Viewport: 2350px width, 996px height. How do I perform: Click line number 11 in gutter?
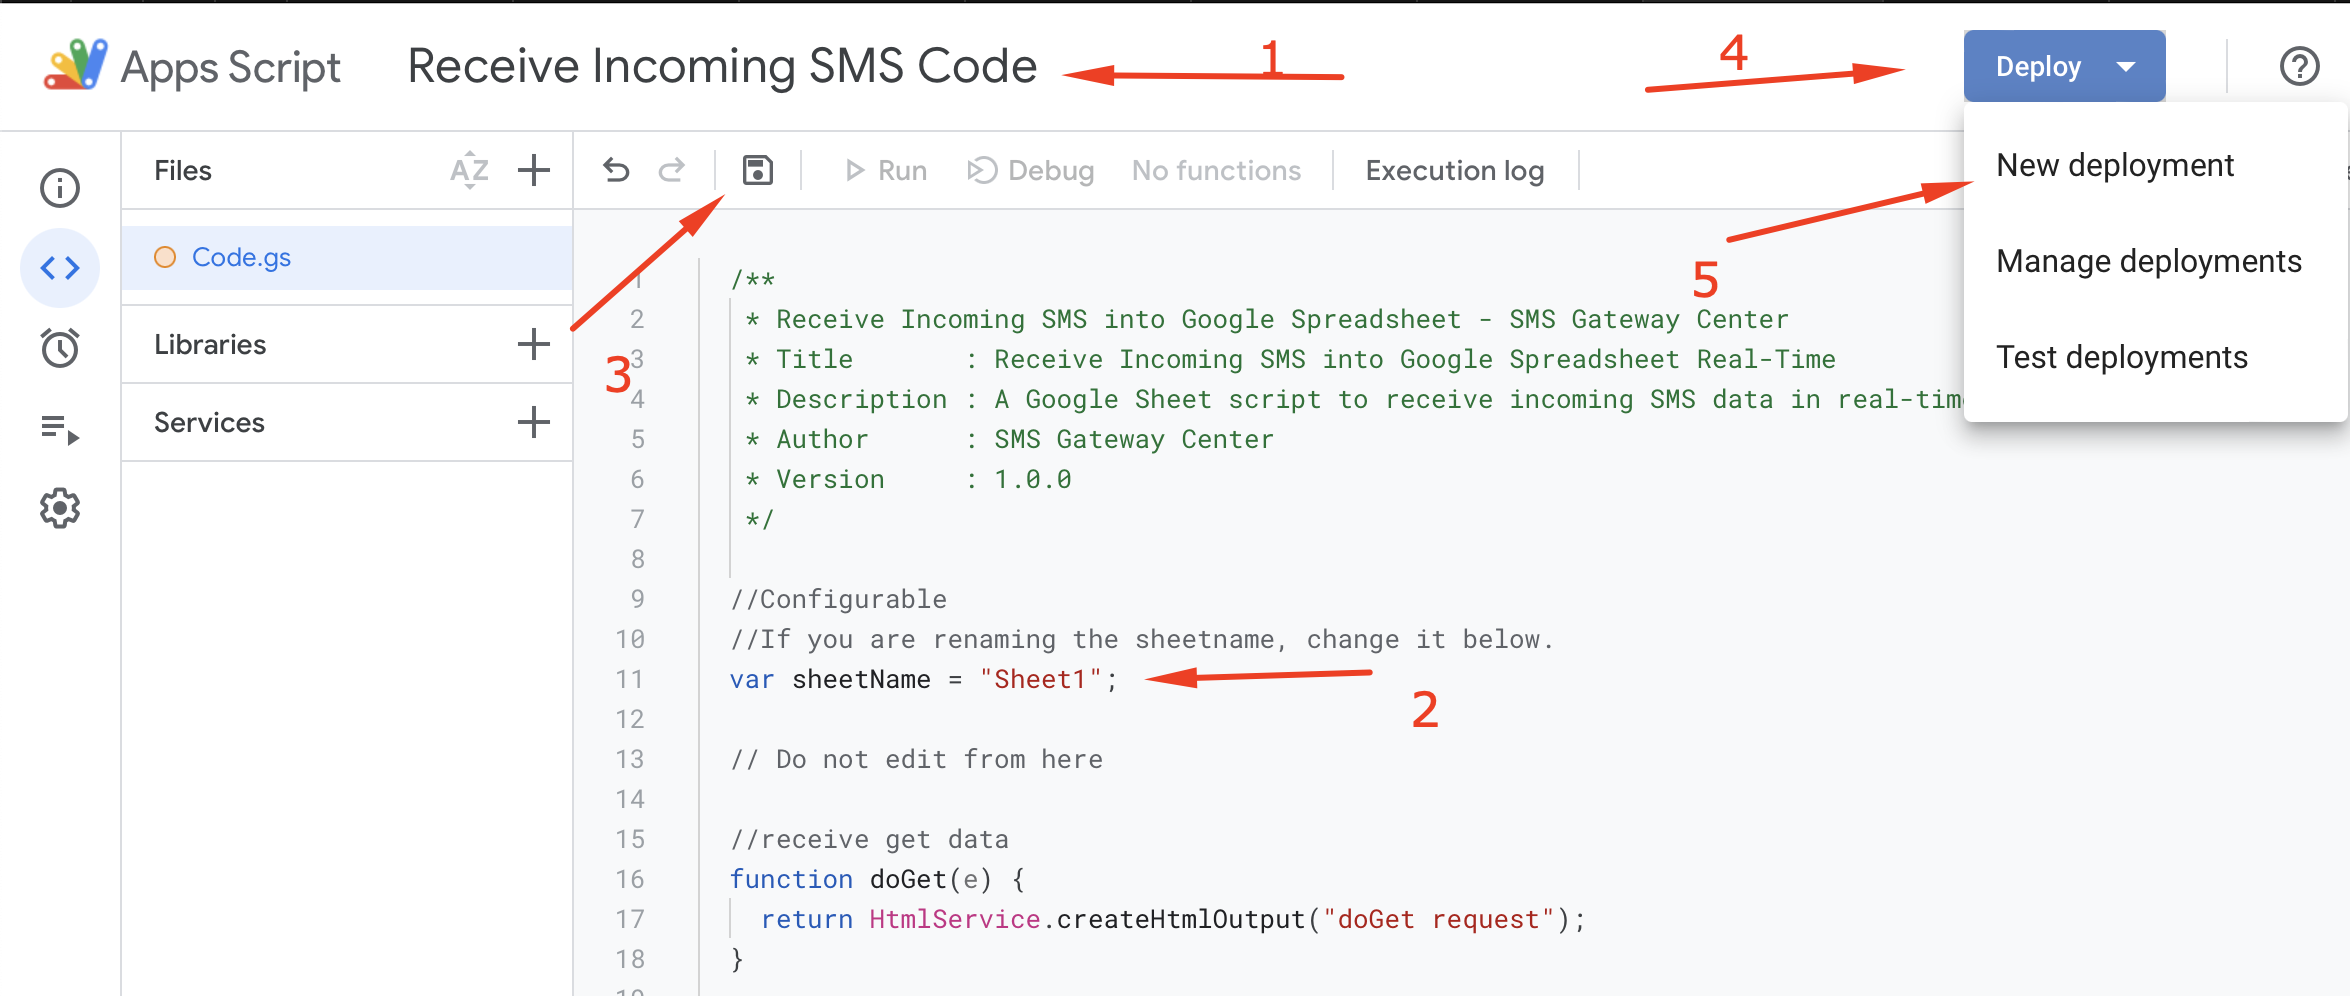coord(630,679)
